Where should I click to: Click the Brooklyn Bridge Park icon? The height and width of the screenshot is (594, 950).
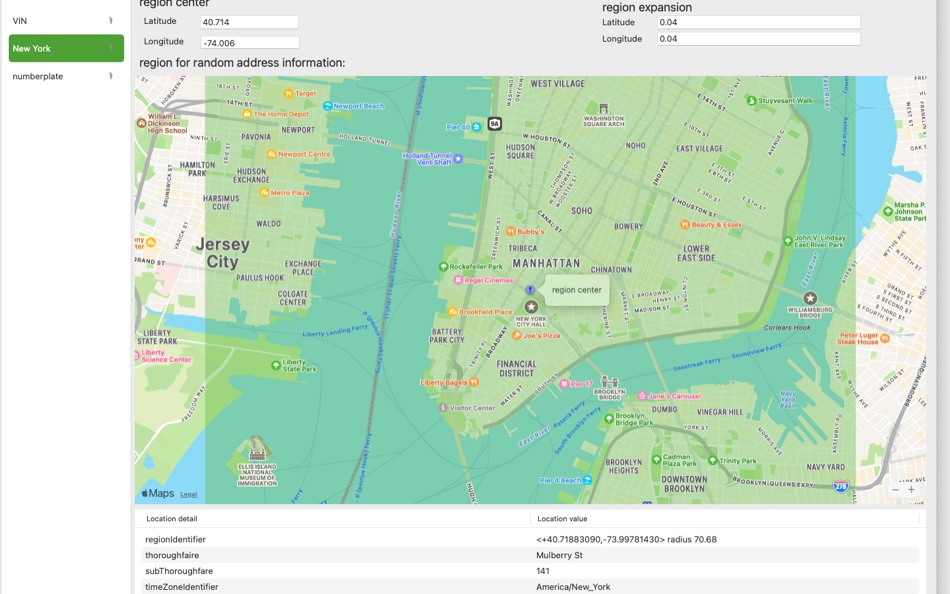pos(608,419)
